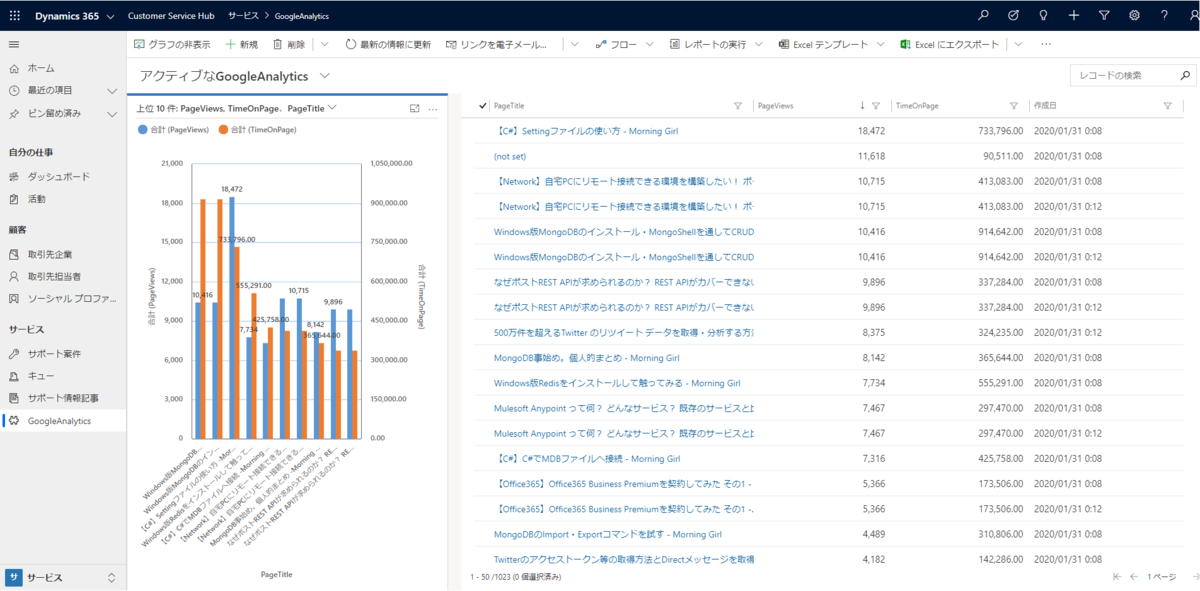1200x591 pixels.
Task: Go to previous page arrow
Action: [1134, 577]
